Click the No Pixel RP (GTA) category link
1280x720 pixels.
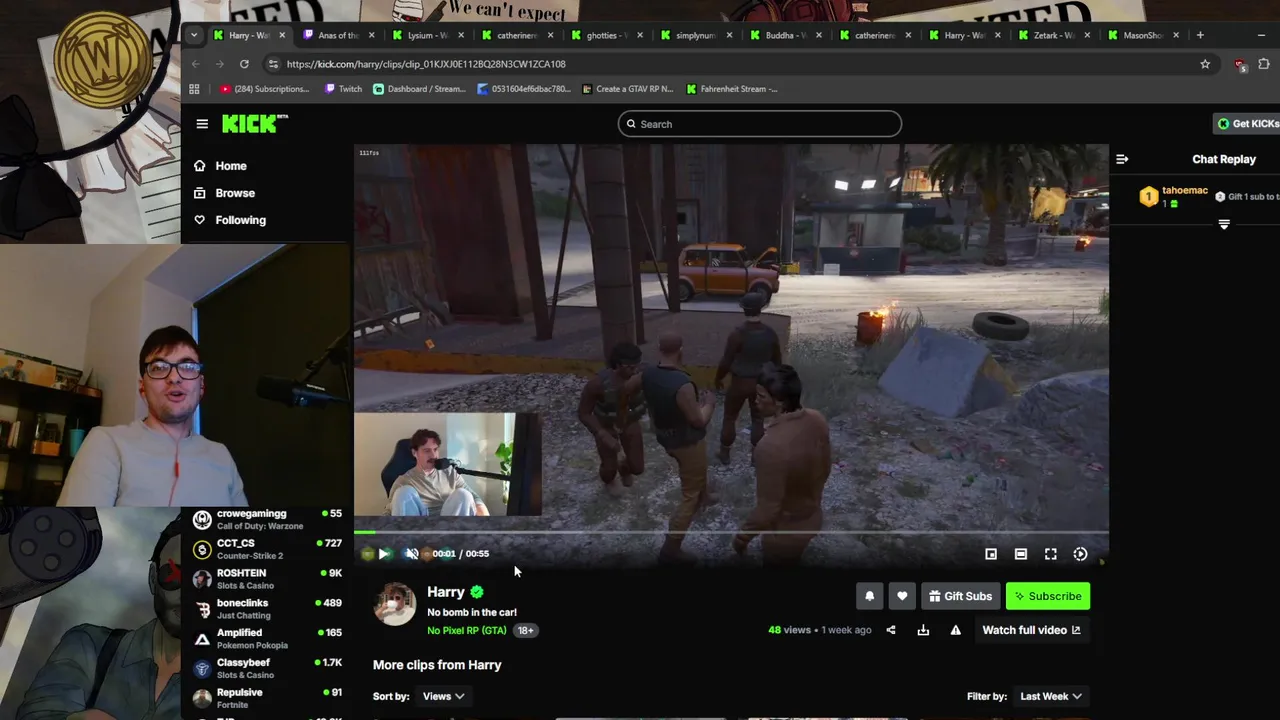click(467, 630)
